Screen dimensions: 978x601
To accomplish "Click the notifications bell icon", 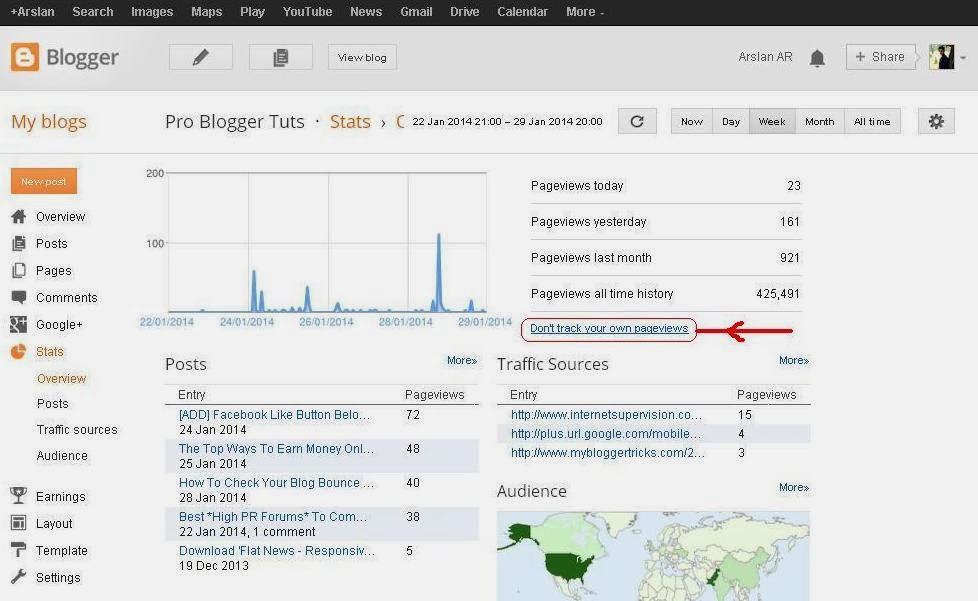I will pyautogui.click(x=817, y=58).
